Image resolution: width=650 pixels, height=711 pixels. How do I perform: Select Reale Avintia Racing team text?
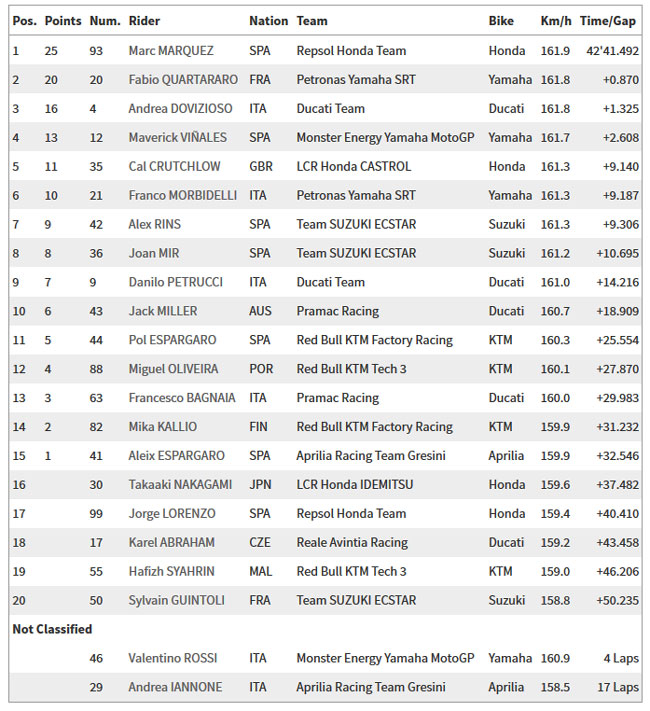(x=352, y=542)
